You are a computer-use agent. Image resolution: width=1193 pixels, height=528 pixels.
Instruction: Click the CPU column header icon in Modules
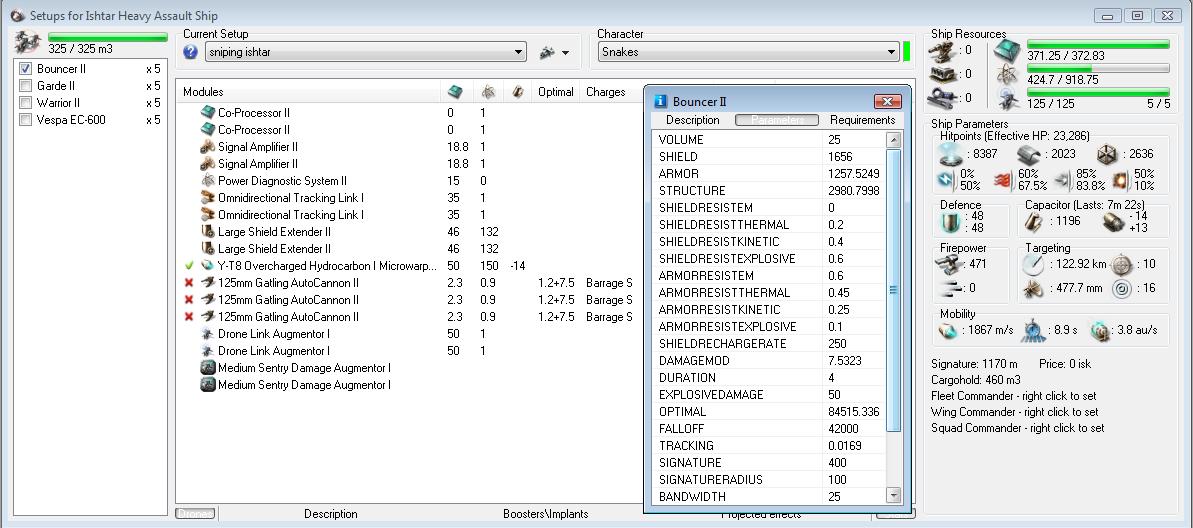[454, 92]
